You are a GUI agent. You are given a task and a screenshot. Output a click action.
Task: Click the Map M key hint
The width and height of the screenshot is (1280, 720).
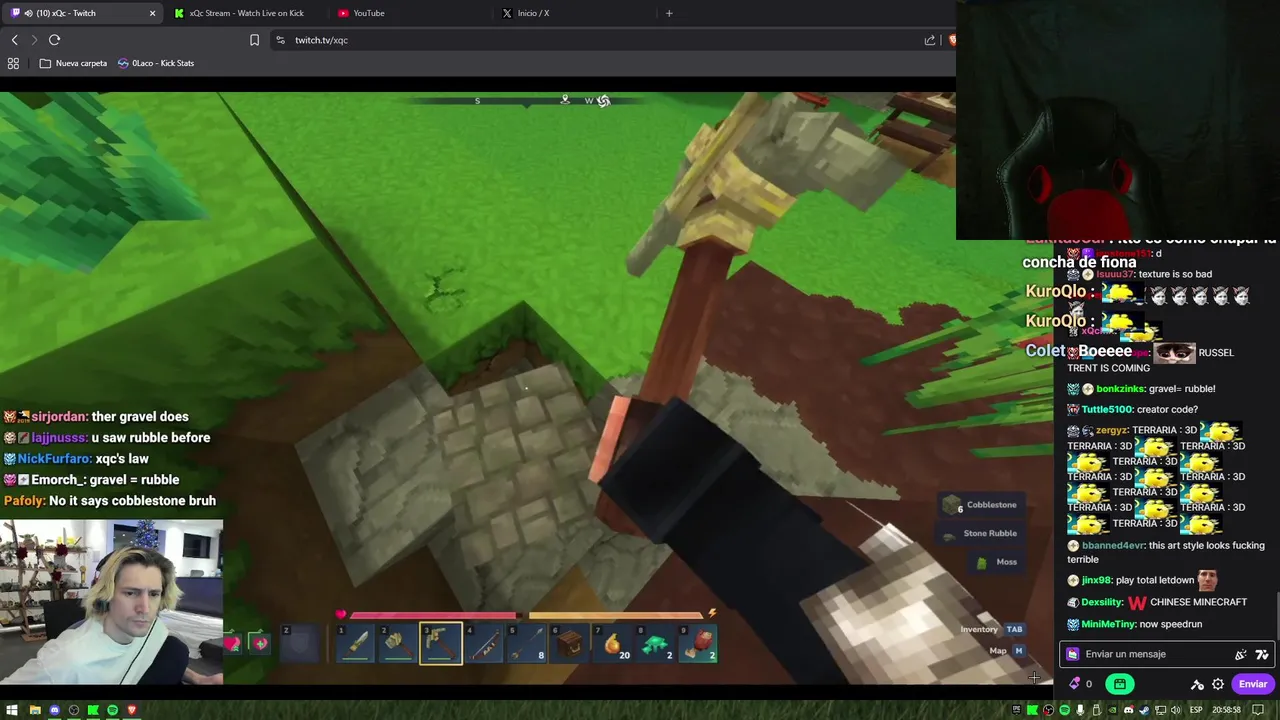coord(1007,650)
